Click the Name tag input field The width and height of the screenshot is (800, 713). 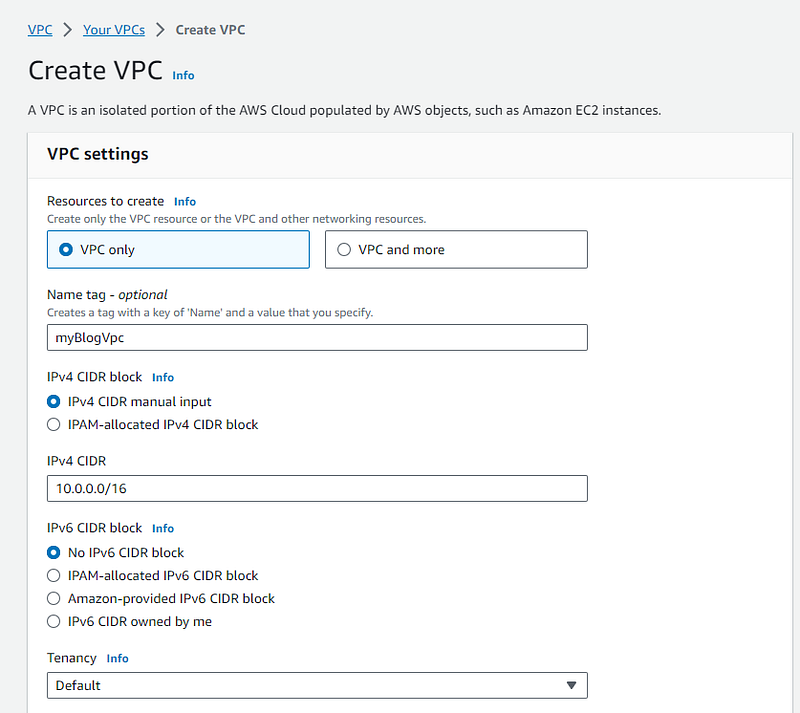pyautogui.click(x=316, y=338)
